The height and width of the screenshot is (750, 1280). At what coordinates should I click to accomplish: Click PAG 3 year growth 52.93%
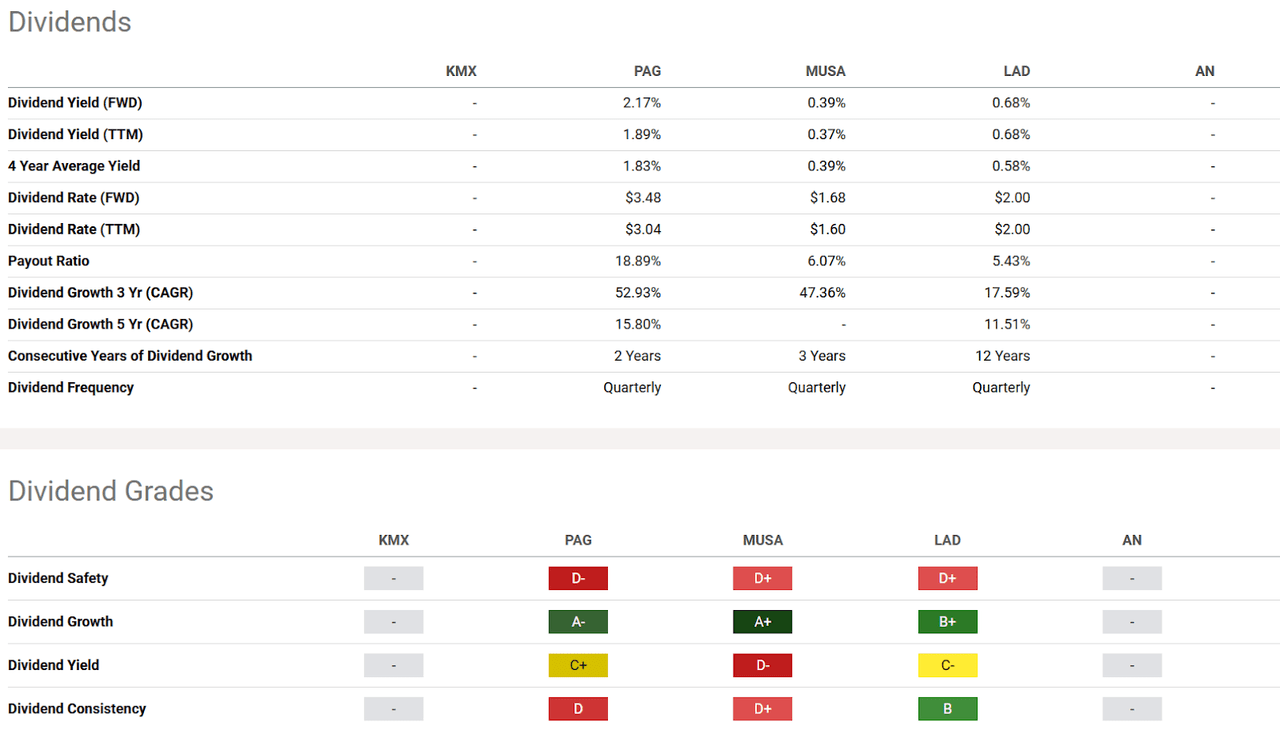click(637, 293)
